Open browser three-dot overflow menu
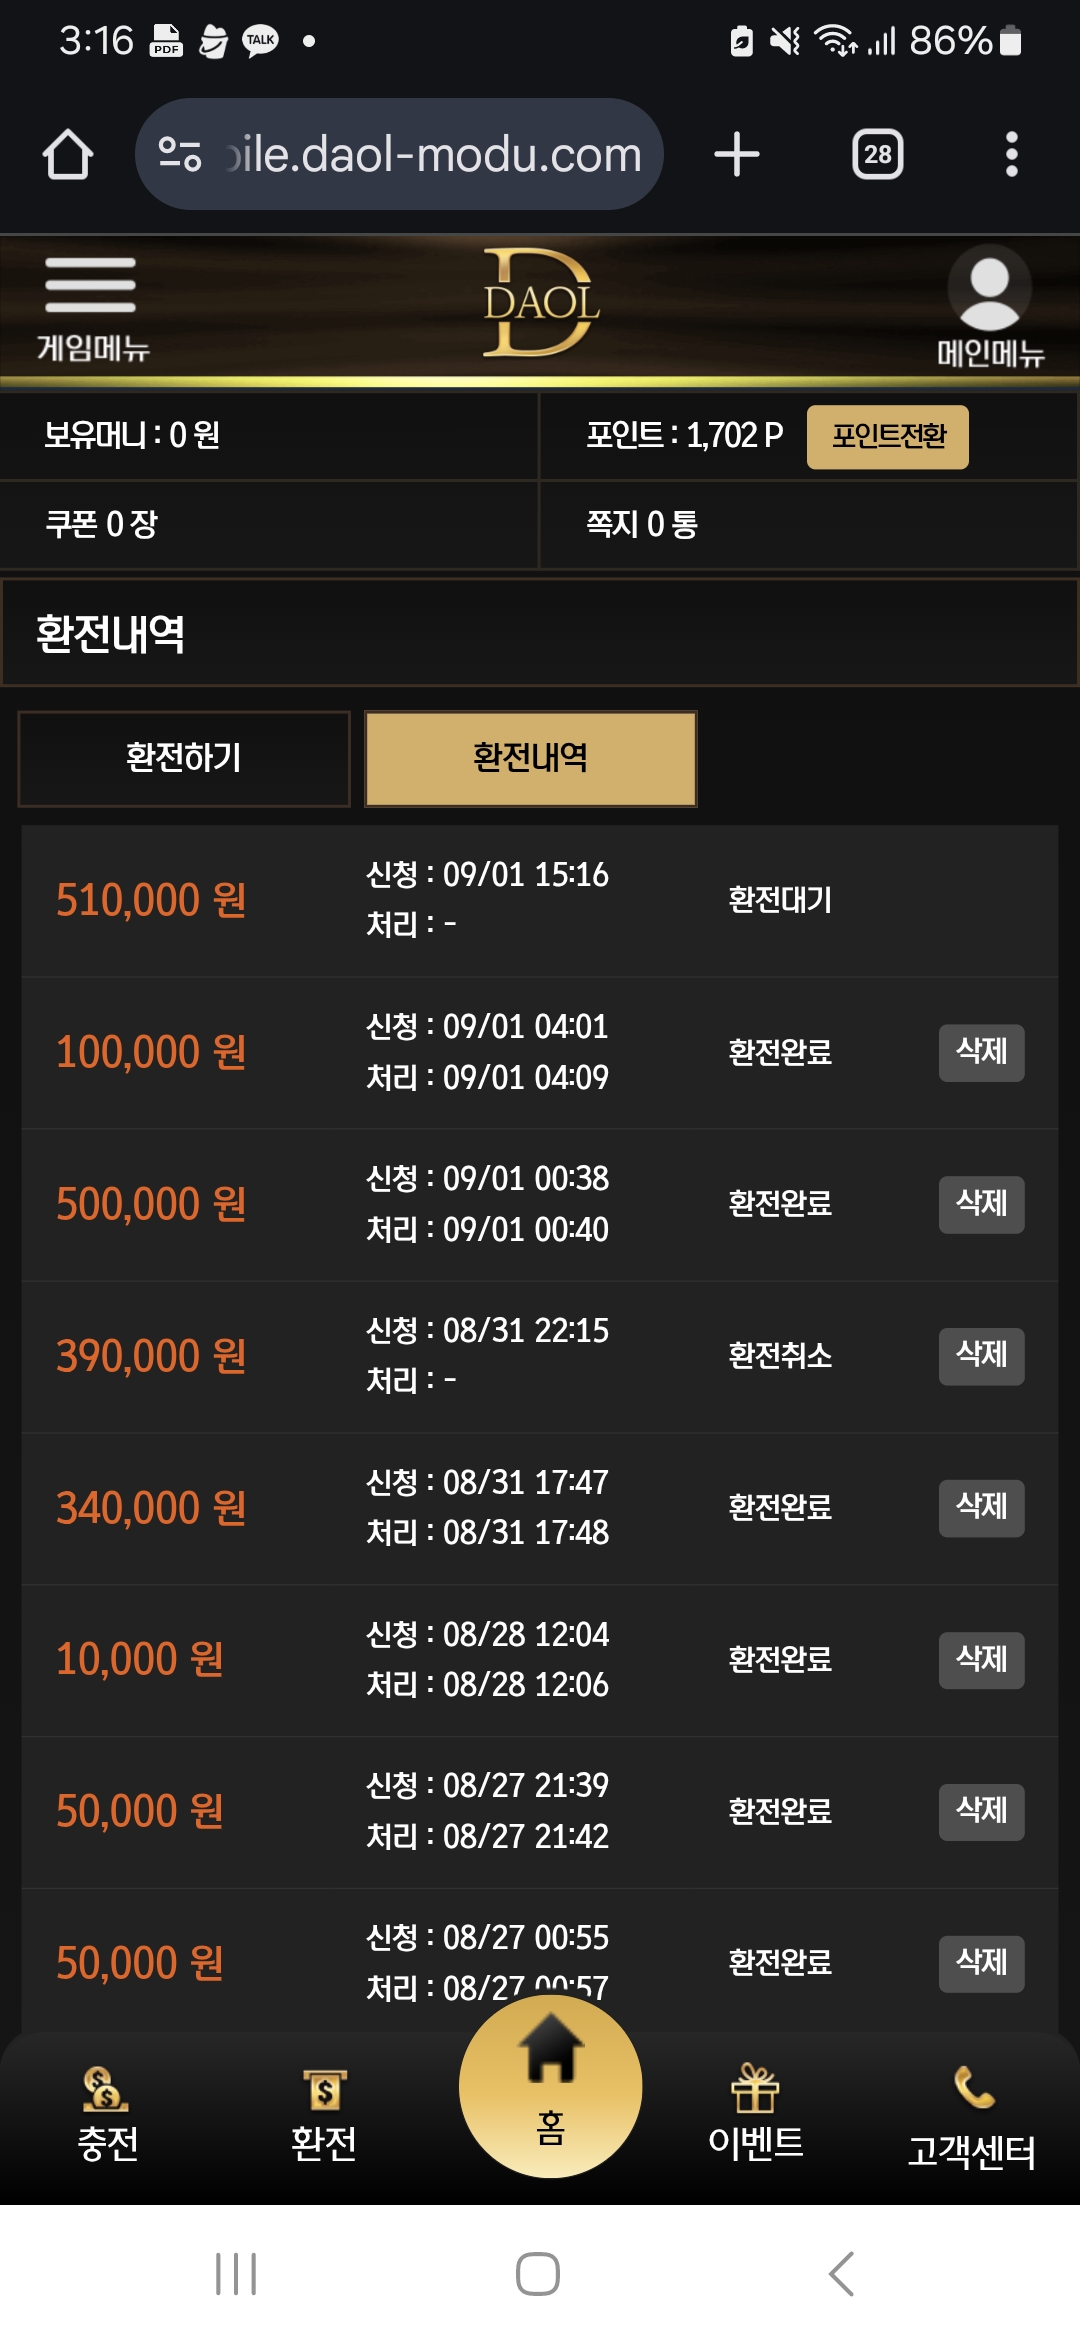1080x2340 pixels. pos(1011,155)
